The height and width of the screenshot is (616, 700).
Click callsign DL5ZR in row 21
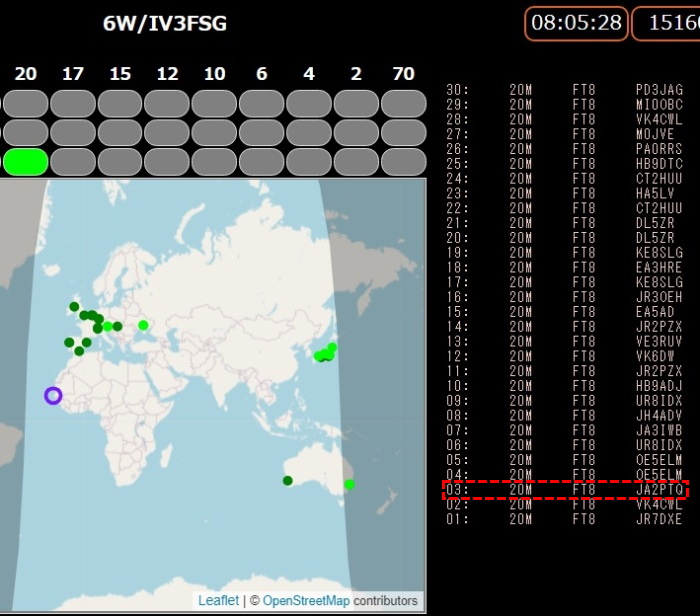point(655,223)
